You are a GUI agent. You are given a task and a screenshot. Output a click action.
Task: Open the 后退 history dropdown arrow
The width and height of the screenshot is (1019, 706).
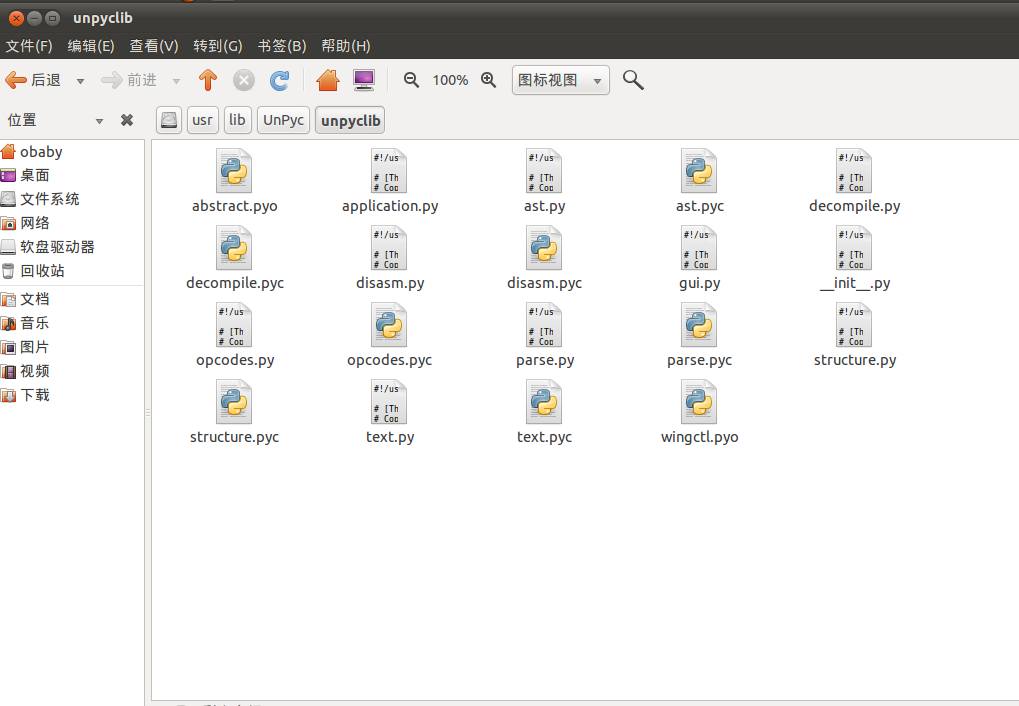pyautogui.click(x=80, y=81)
